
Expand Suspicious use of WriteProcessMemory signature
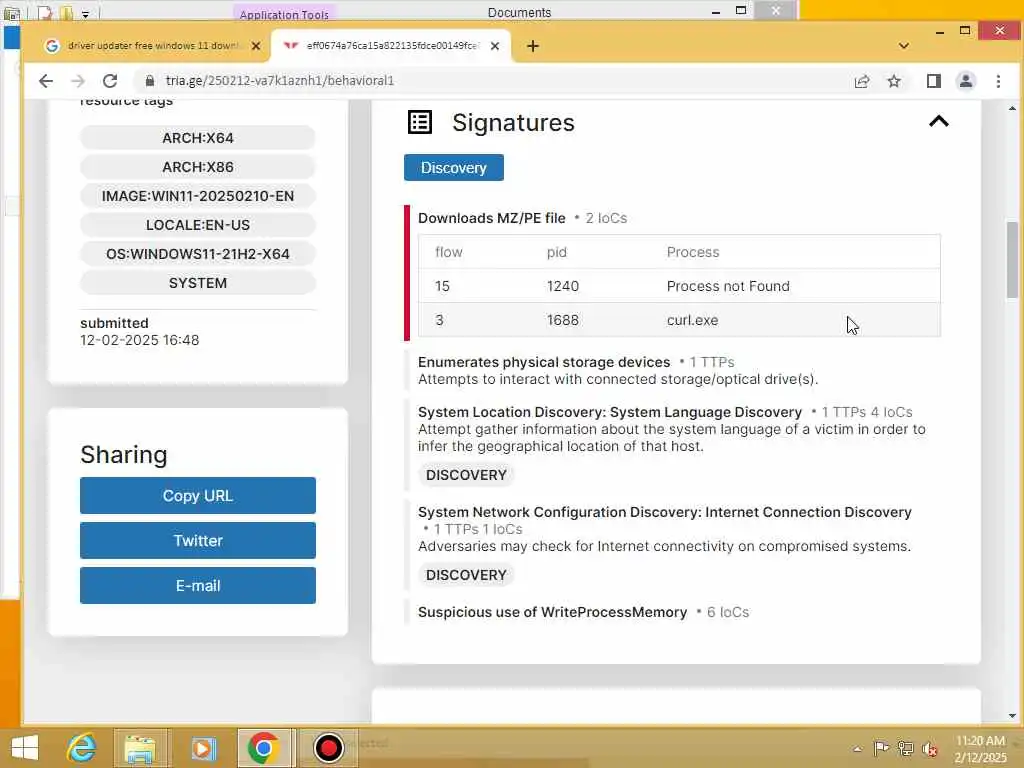pos(552,613)
